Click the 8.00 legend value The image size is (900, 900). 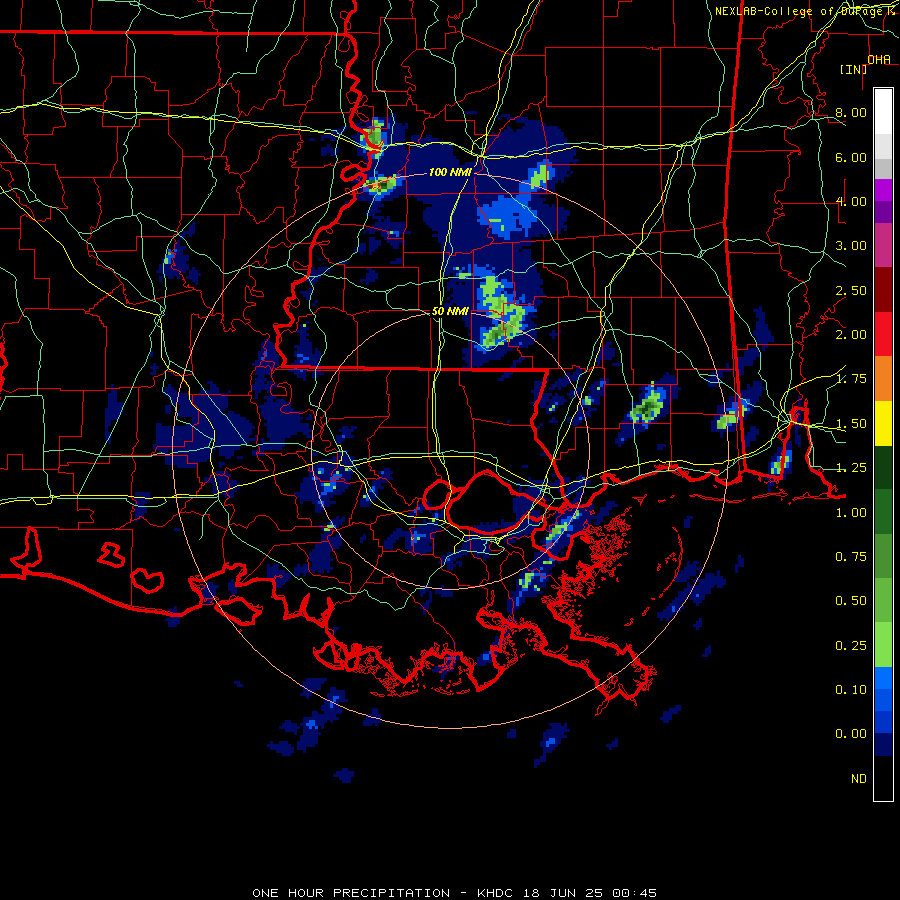pyautogui.click(x=851, y=112)
